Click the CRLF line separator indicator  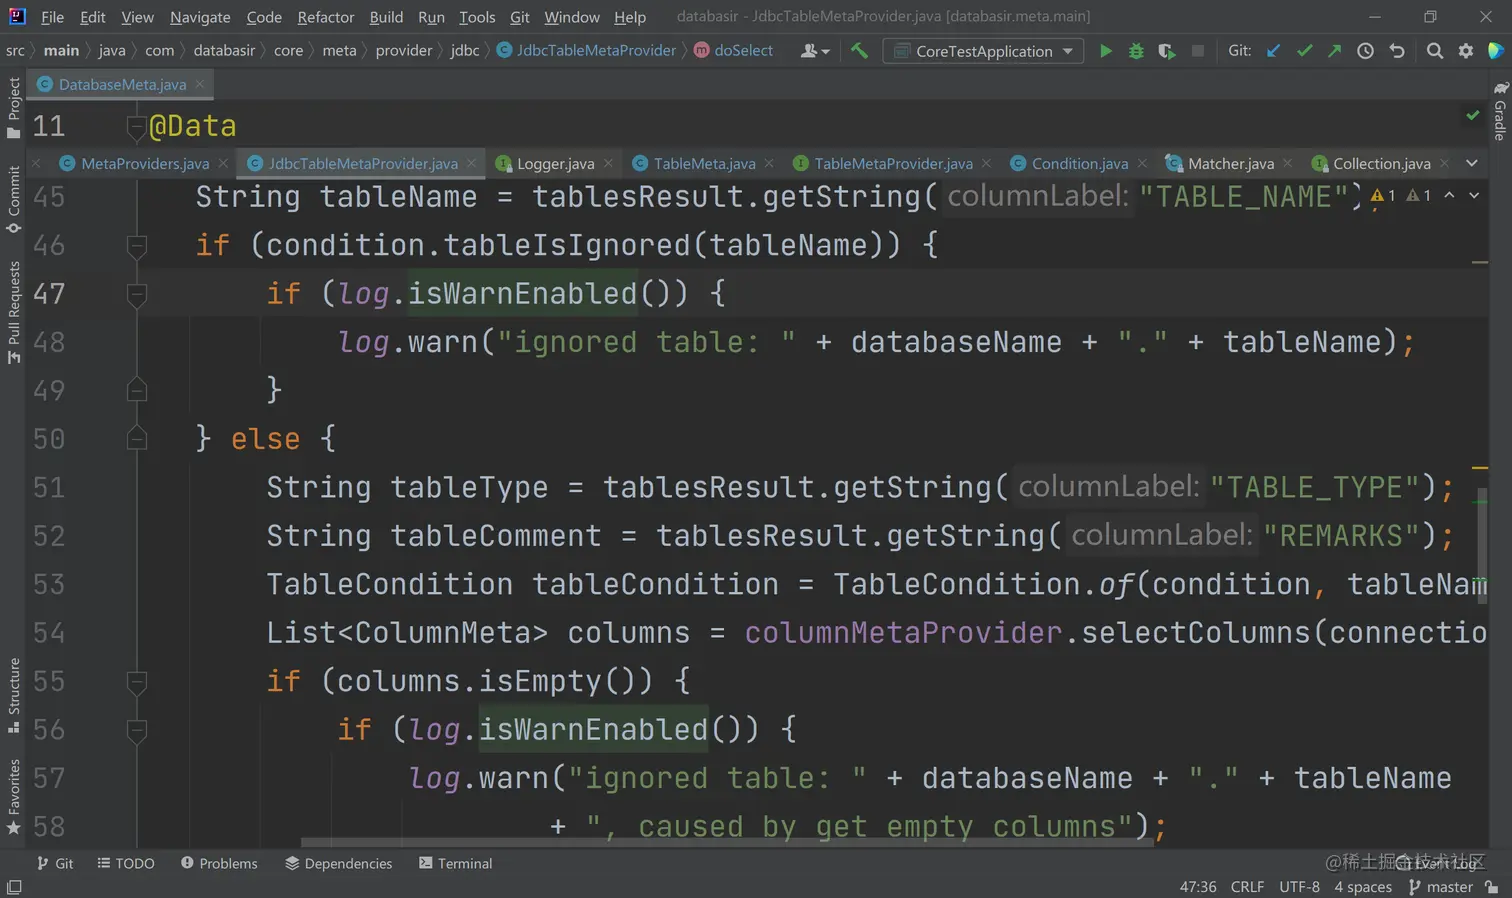click(x=1247, y=887)
